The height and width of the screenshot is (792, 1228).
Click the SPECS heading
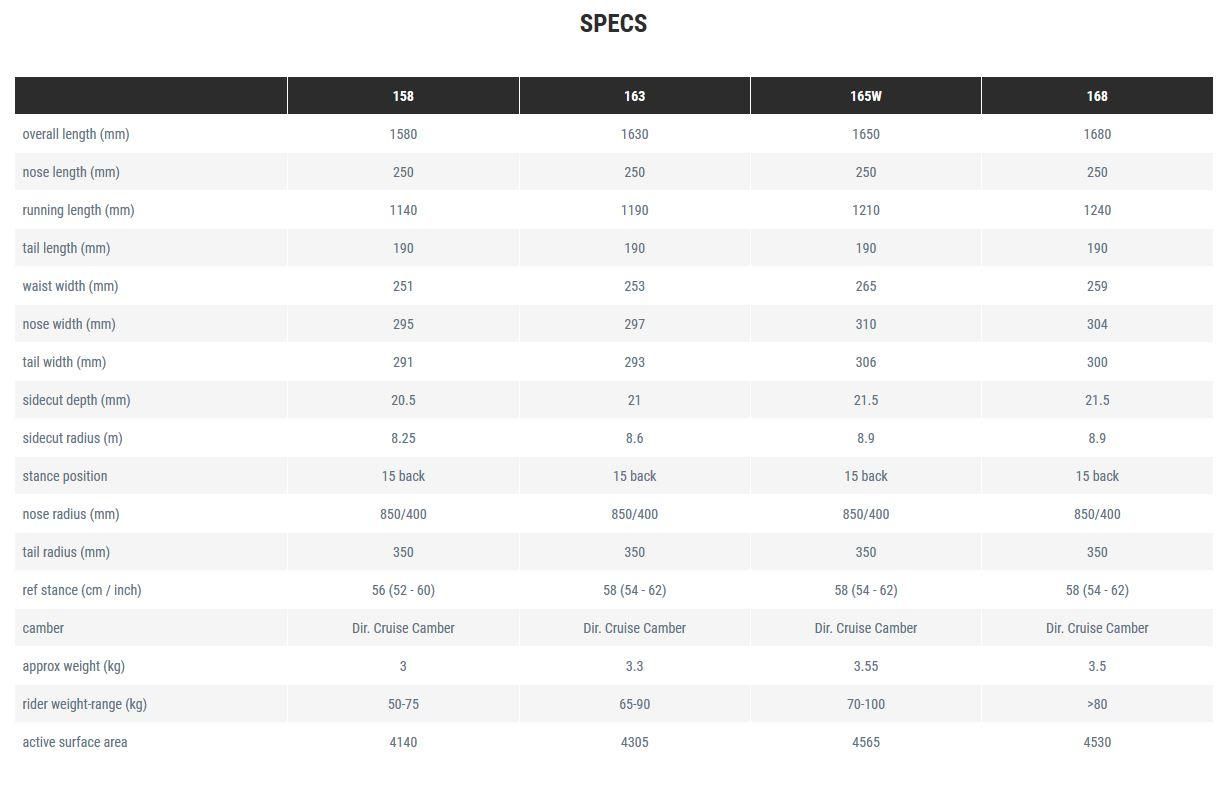coord(613,24)
